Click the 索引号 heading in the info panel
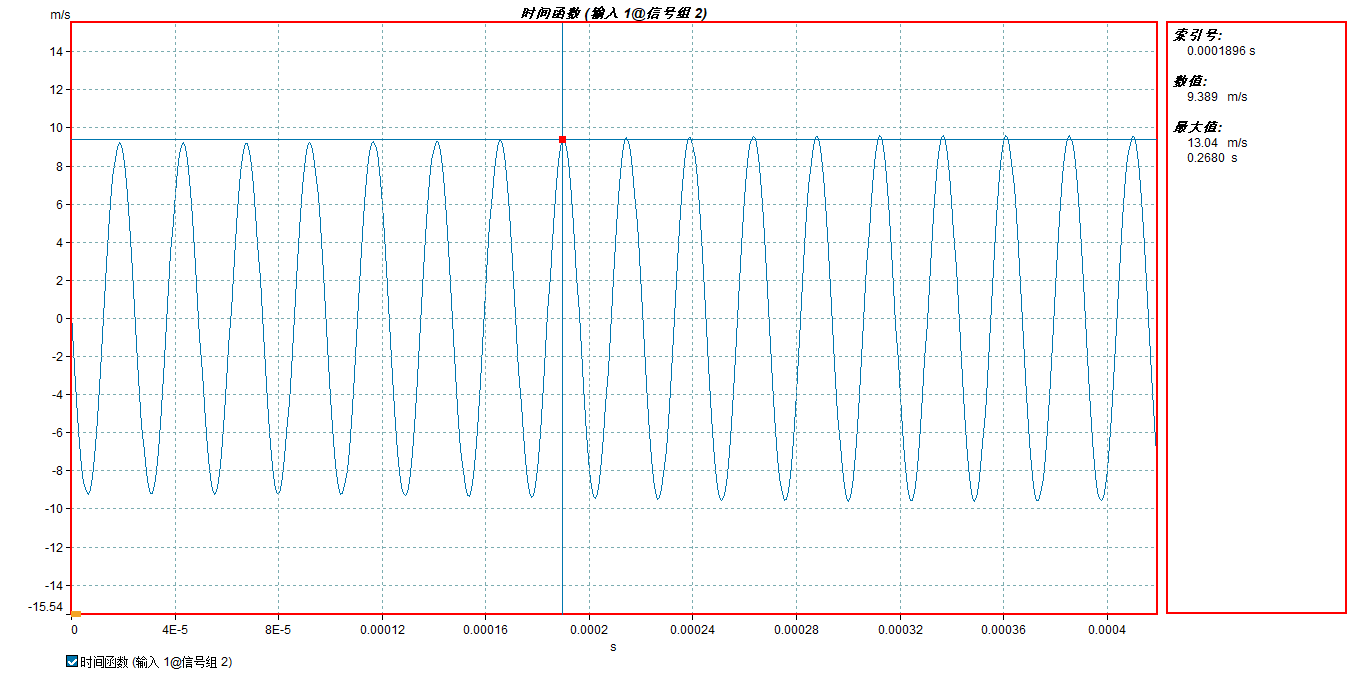Image resolution: width=1362 pixels, height=678 pixels. [x=1196, y=35]
